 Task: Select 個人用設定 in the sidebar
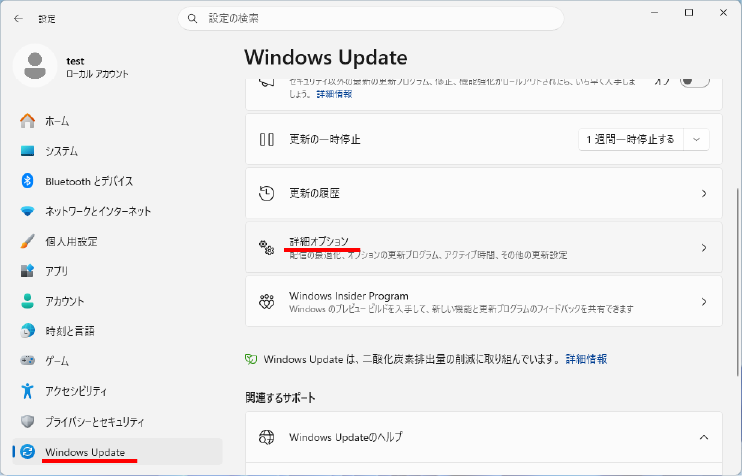click(x=117, y=241)
